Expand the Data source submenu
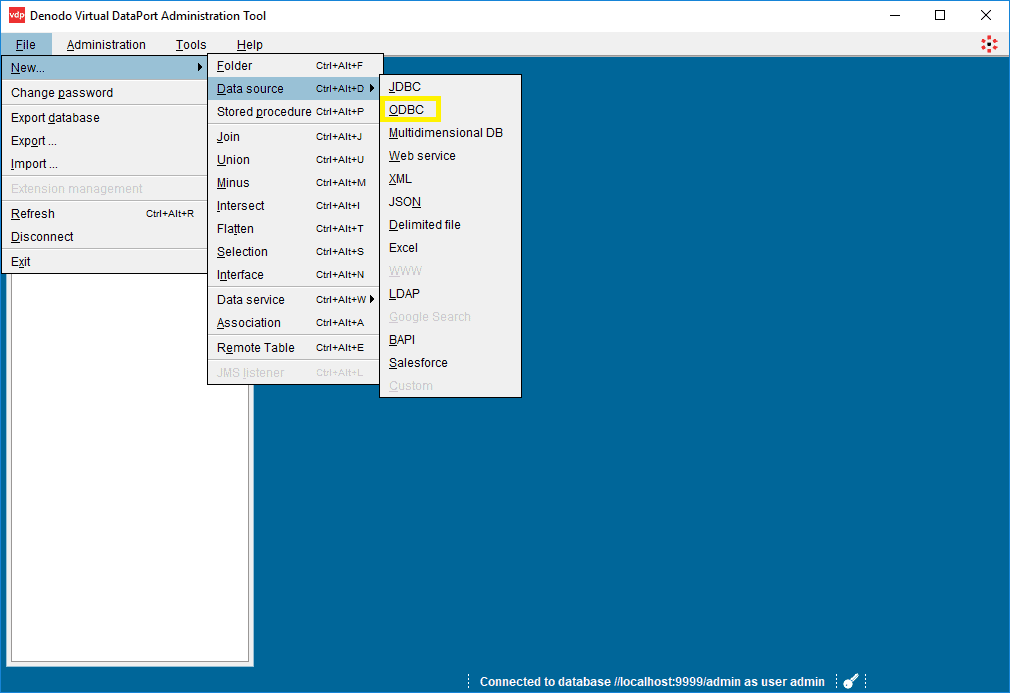Image resolution: width=1010 pixels, height=693 pixels. click(295, 89)
